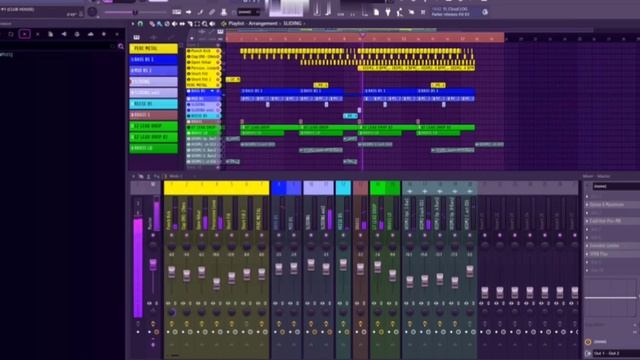Select the Delete tool in playlist toolbar
640x360 pixels.
click(x=167, y=24)
